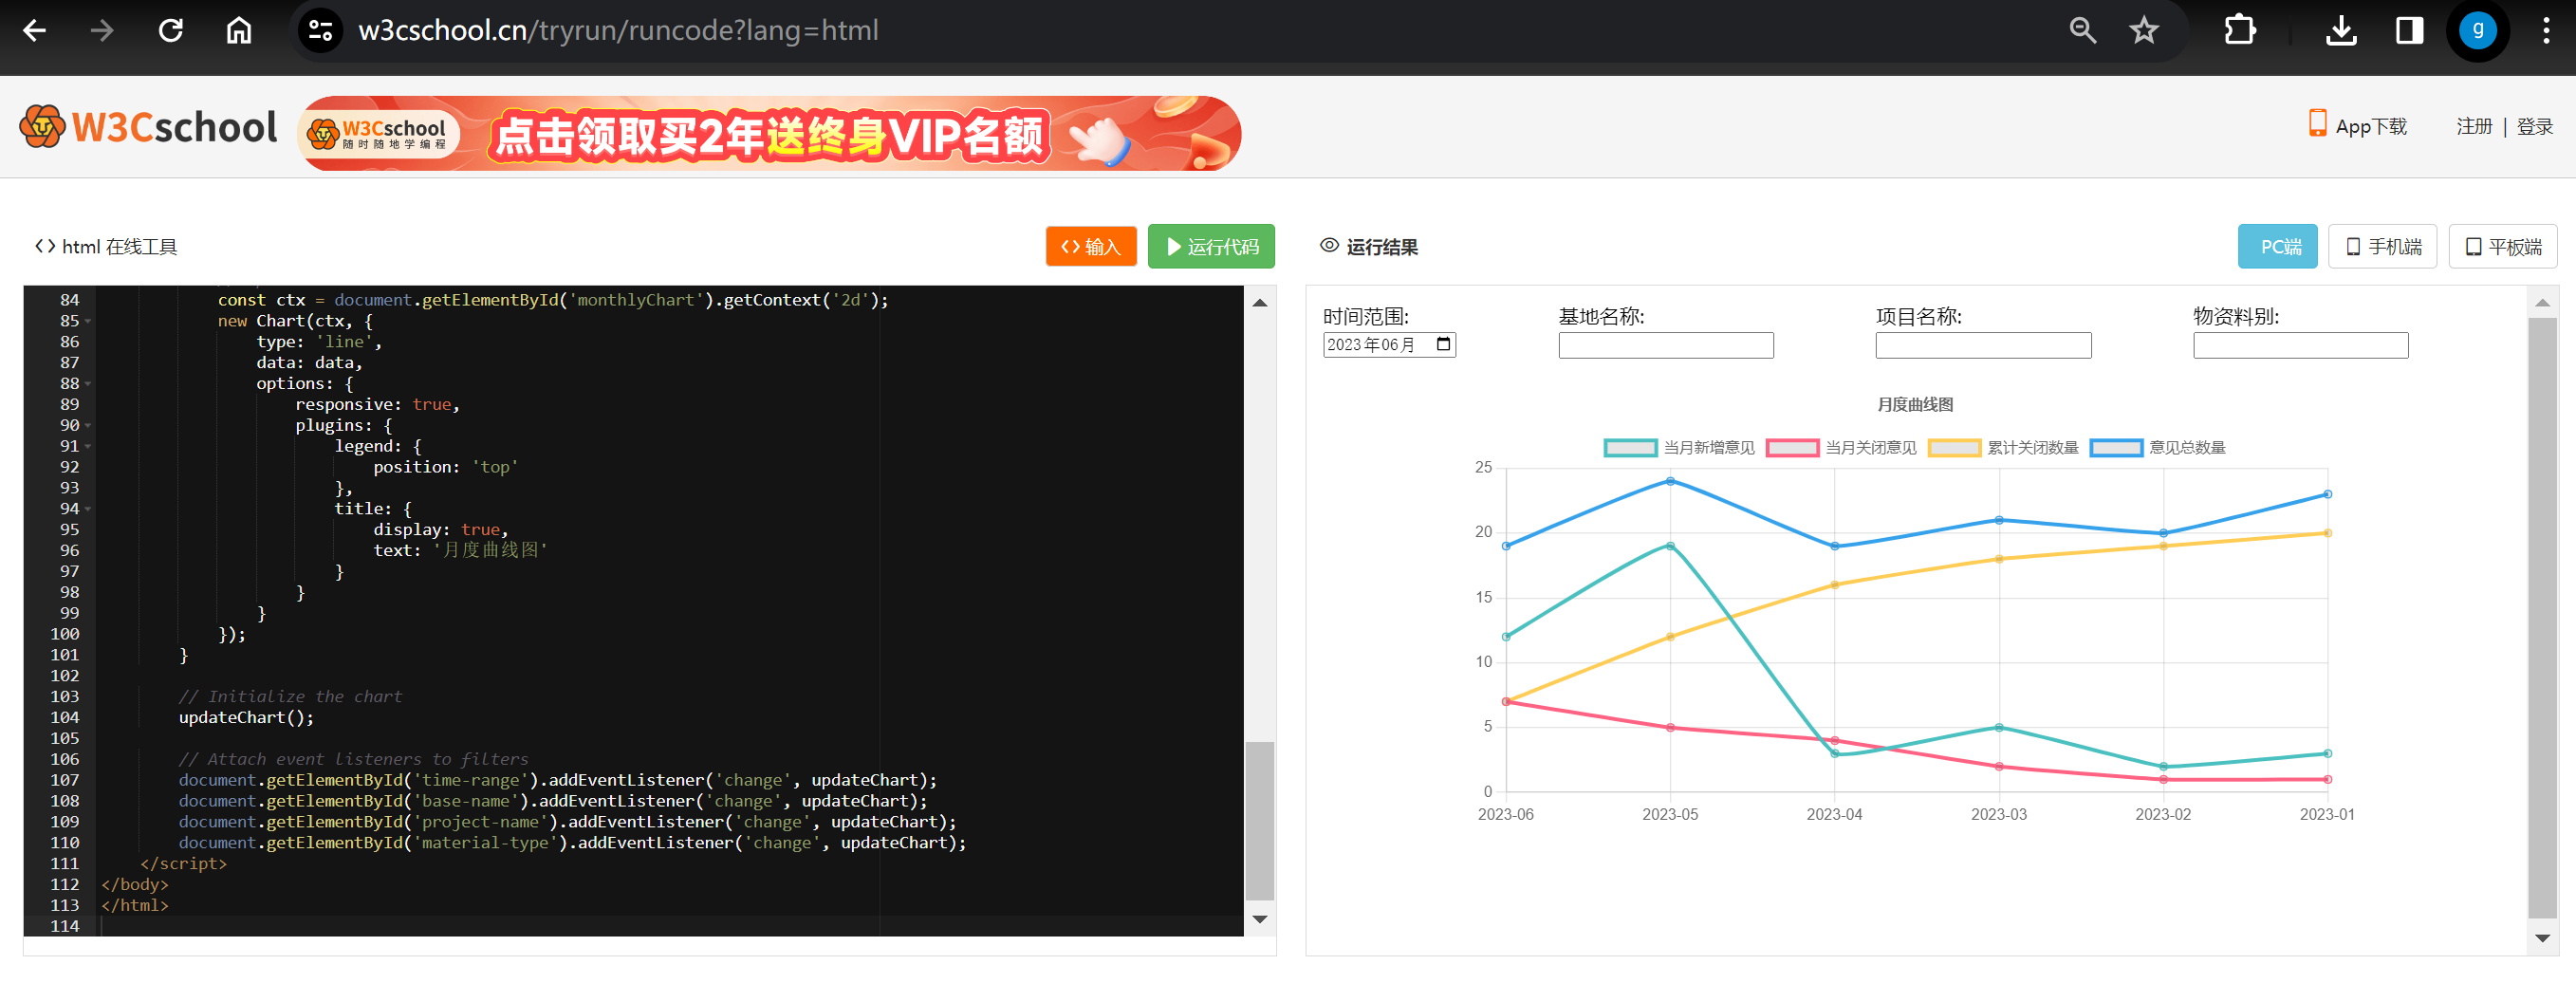Click the closing </html> tag on line 113
The width and height of the screenshot is (2576, 983).
[x=134, y=906]
